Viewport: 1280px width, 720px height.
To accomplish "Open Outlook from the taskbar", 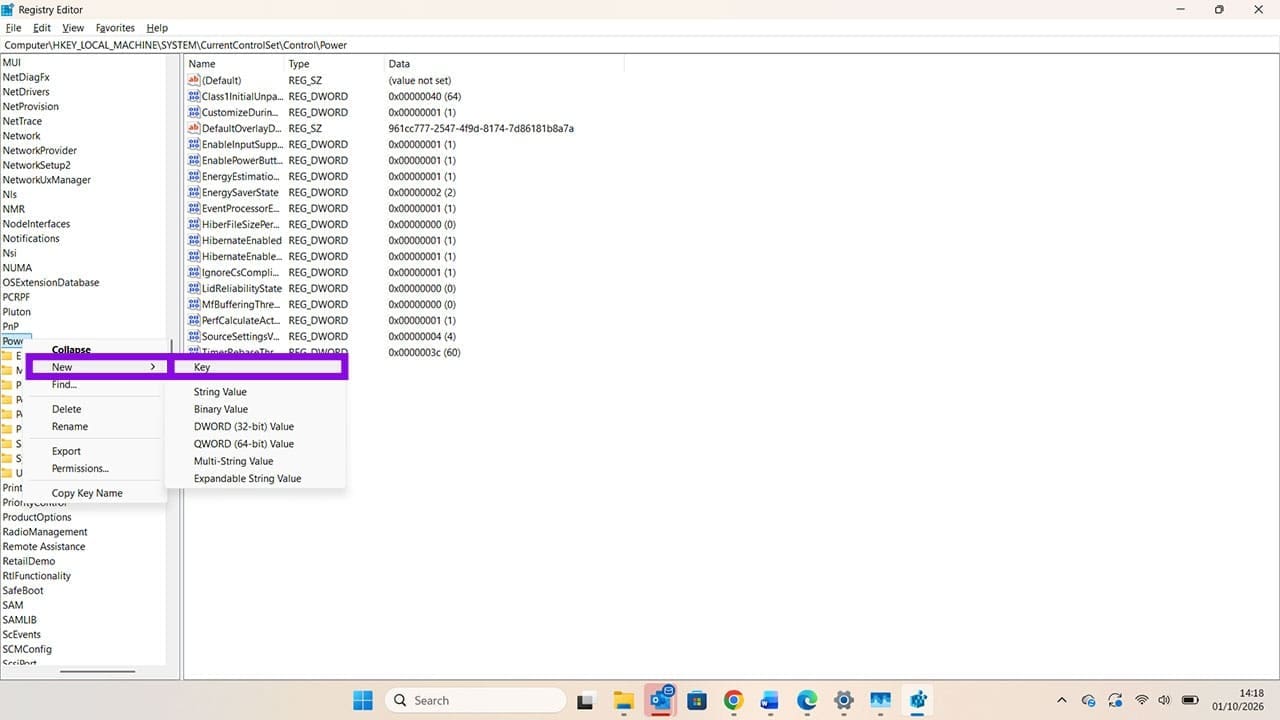I will tap(661, 700).
